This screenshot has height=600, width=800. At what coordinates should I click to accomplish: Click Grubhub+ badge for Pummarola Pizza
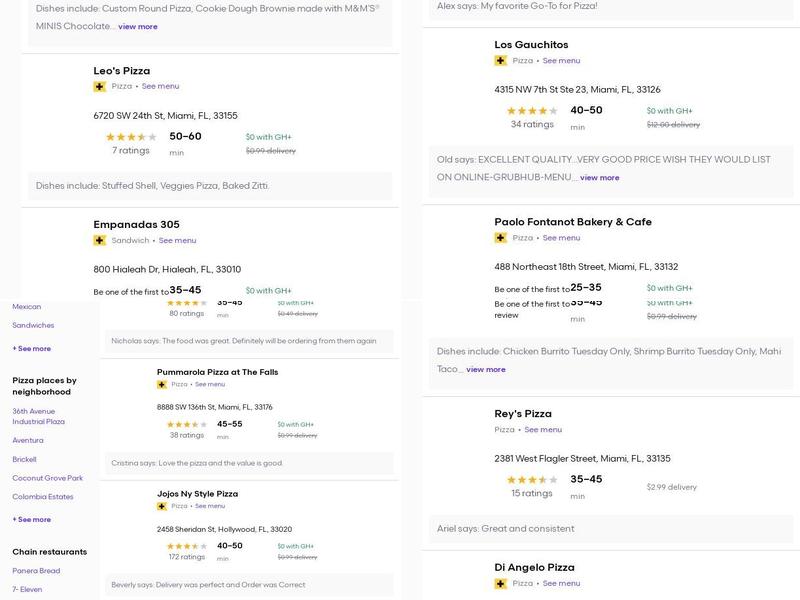click(x=161, y=385)
